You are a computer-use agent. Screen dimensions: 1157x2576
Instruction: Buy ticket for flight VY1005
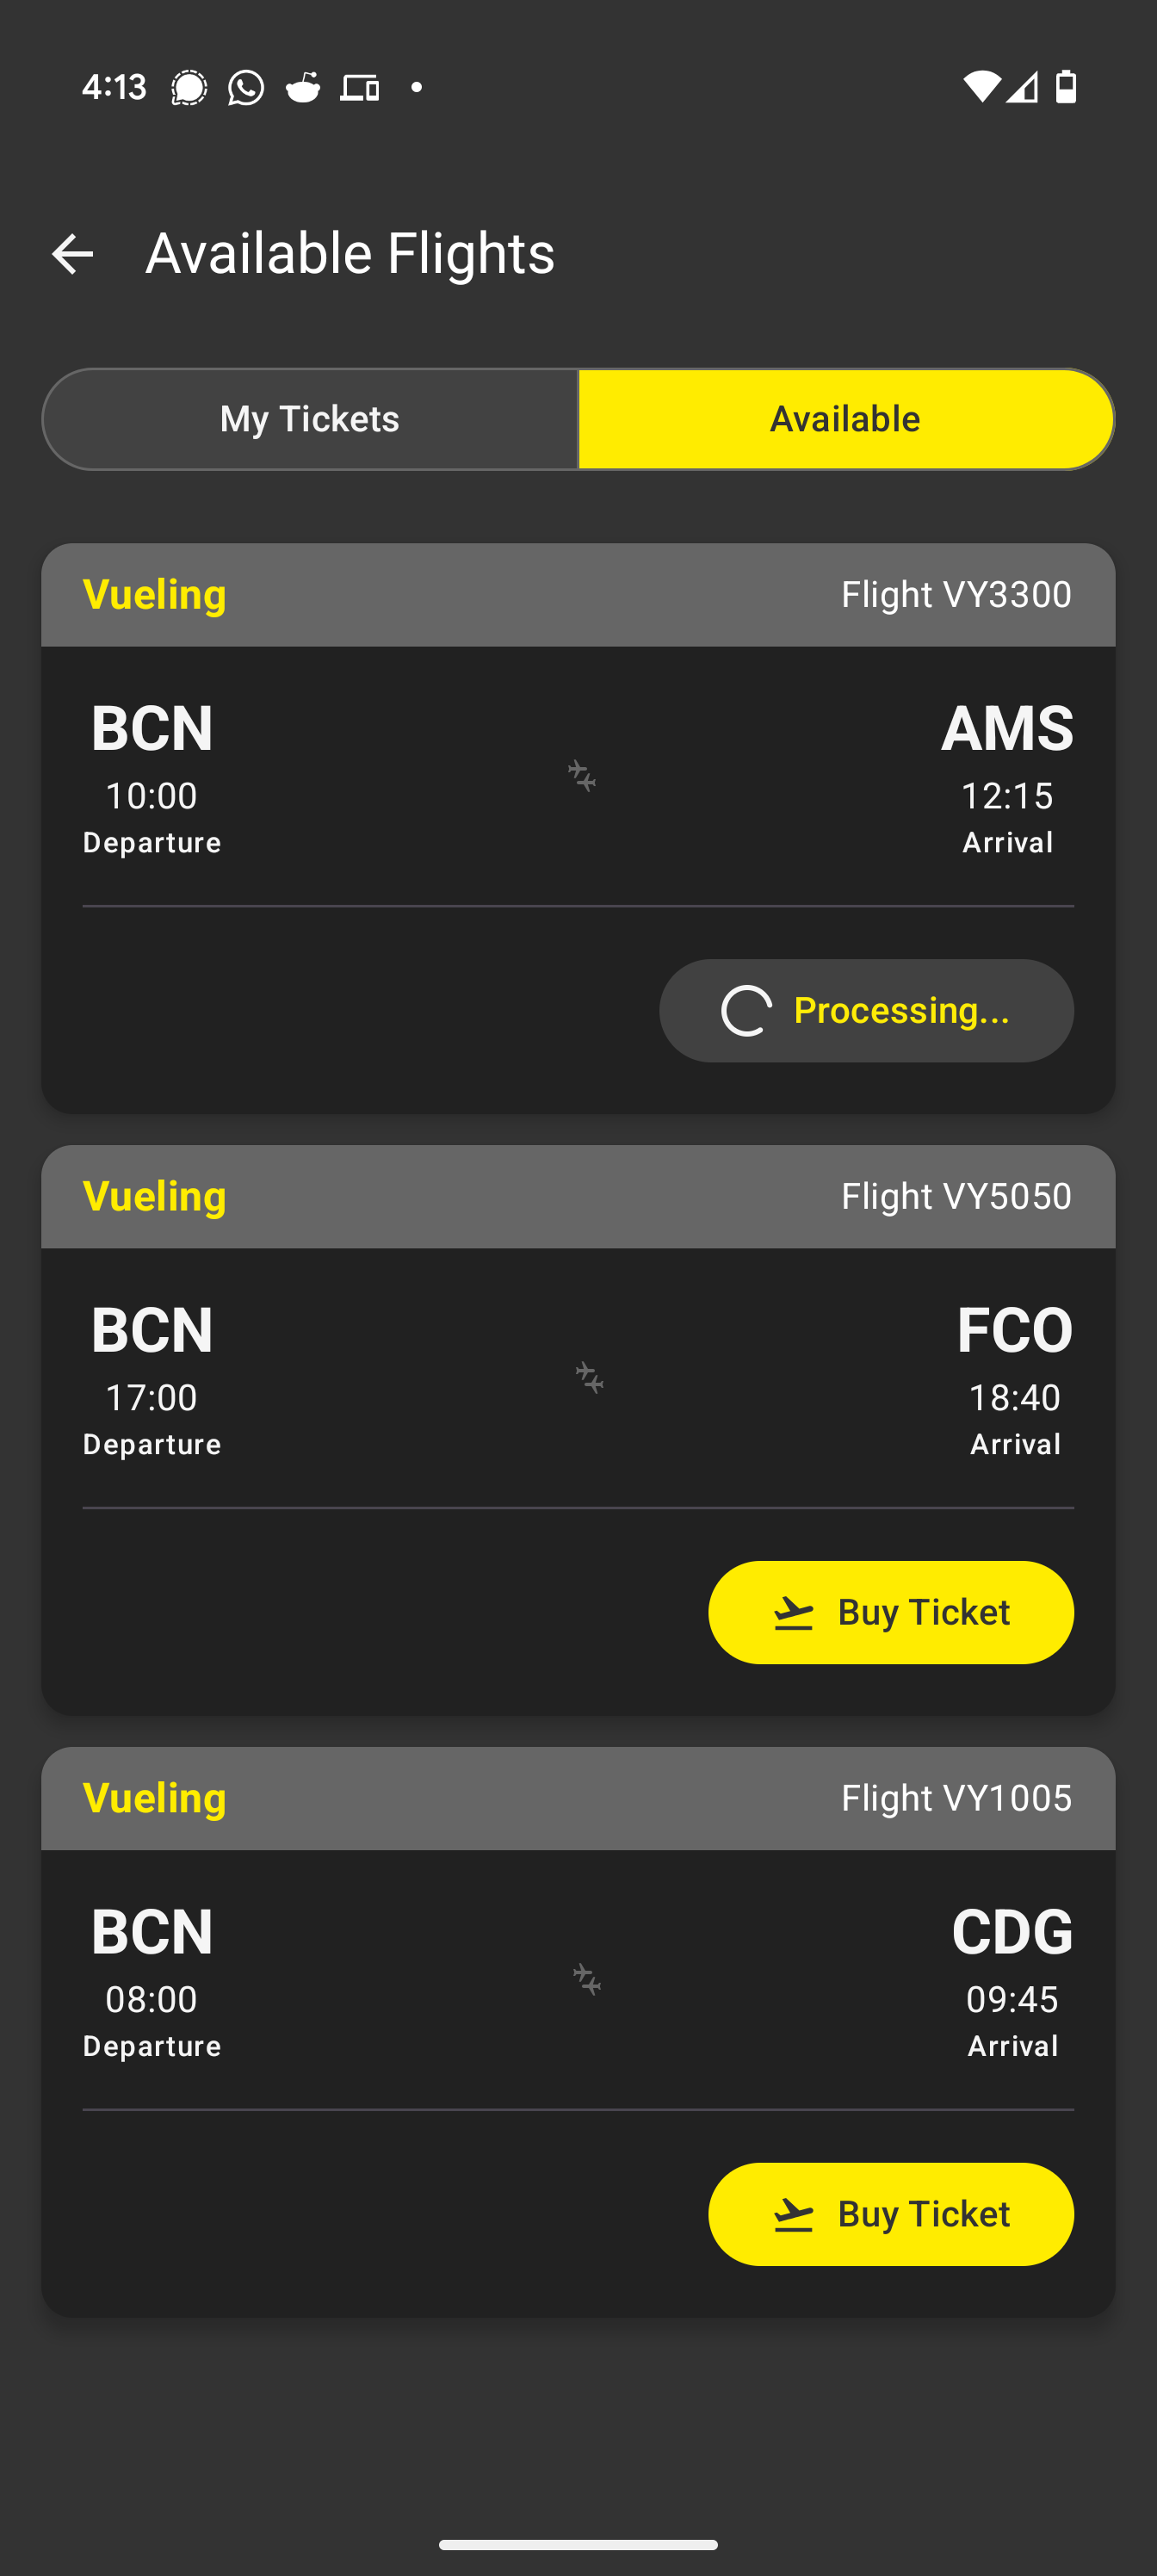pos(891,2214)
